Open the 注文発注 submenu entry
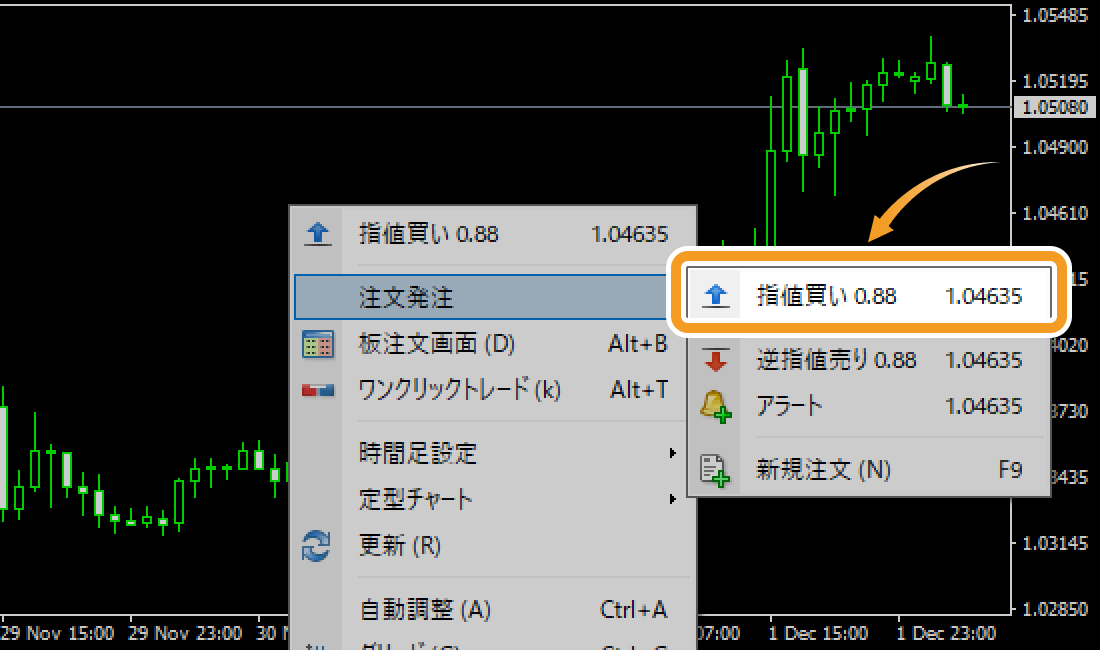 [481, 297]
